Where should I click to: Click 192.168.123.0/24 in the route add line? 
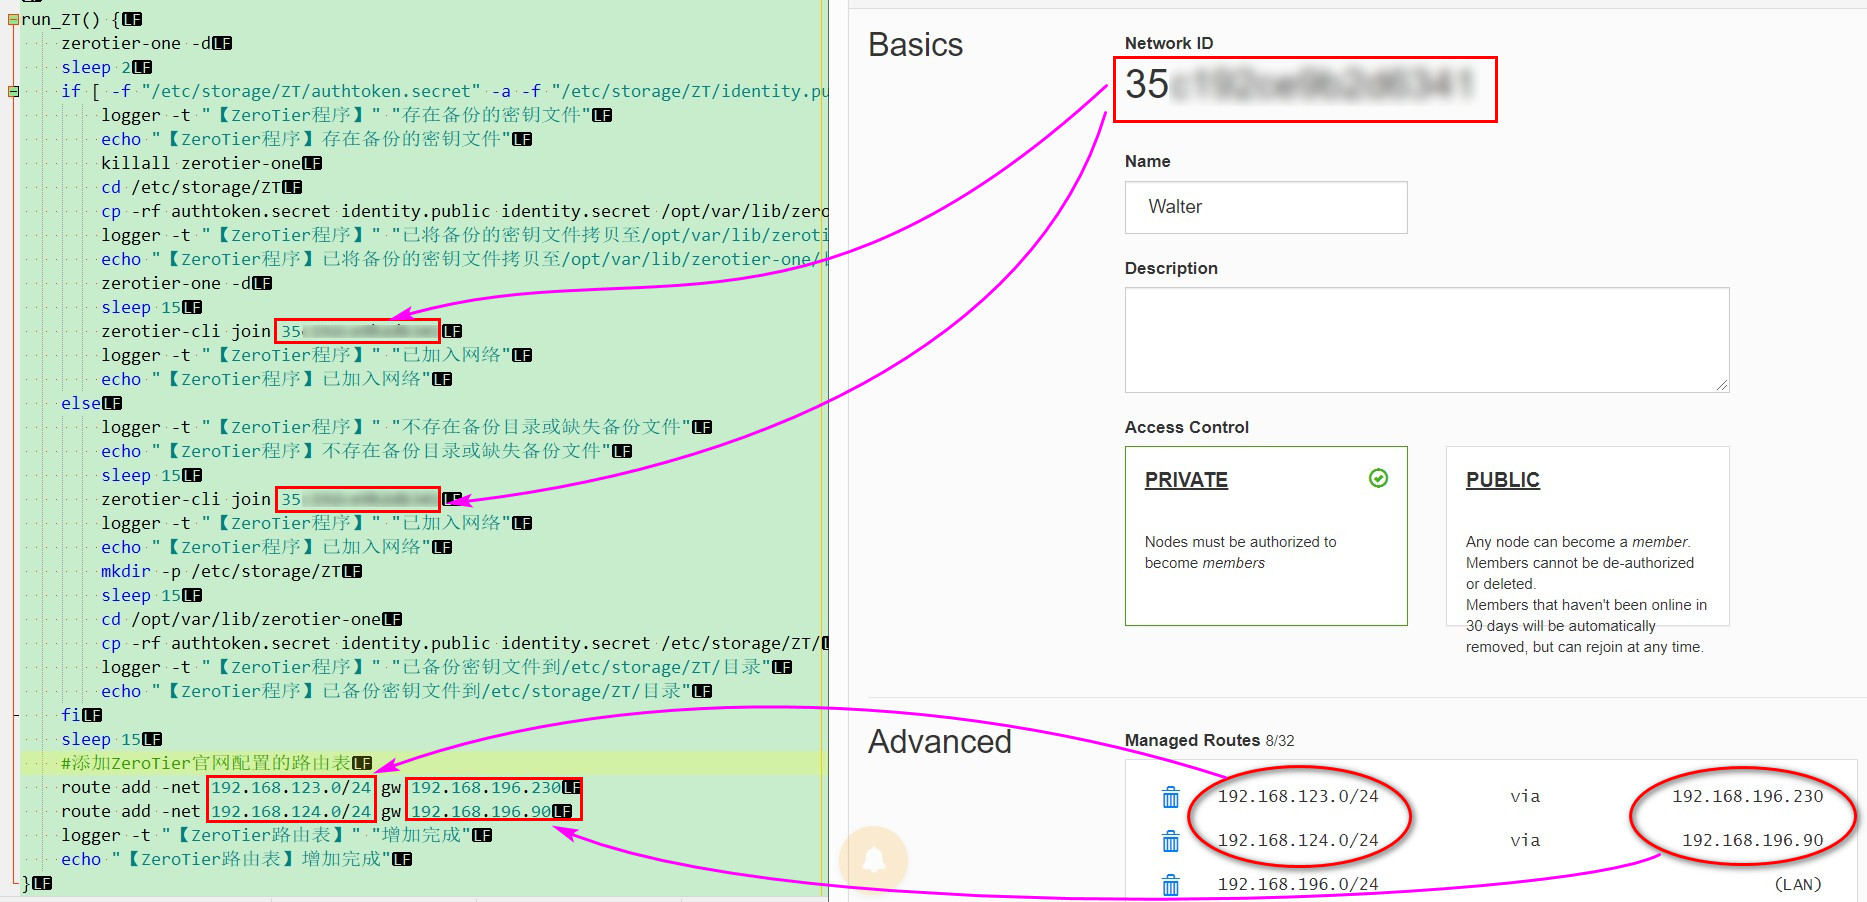291,787
